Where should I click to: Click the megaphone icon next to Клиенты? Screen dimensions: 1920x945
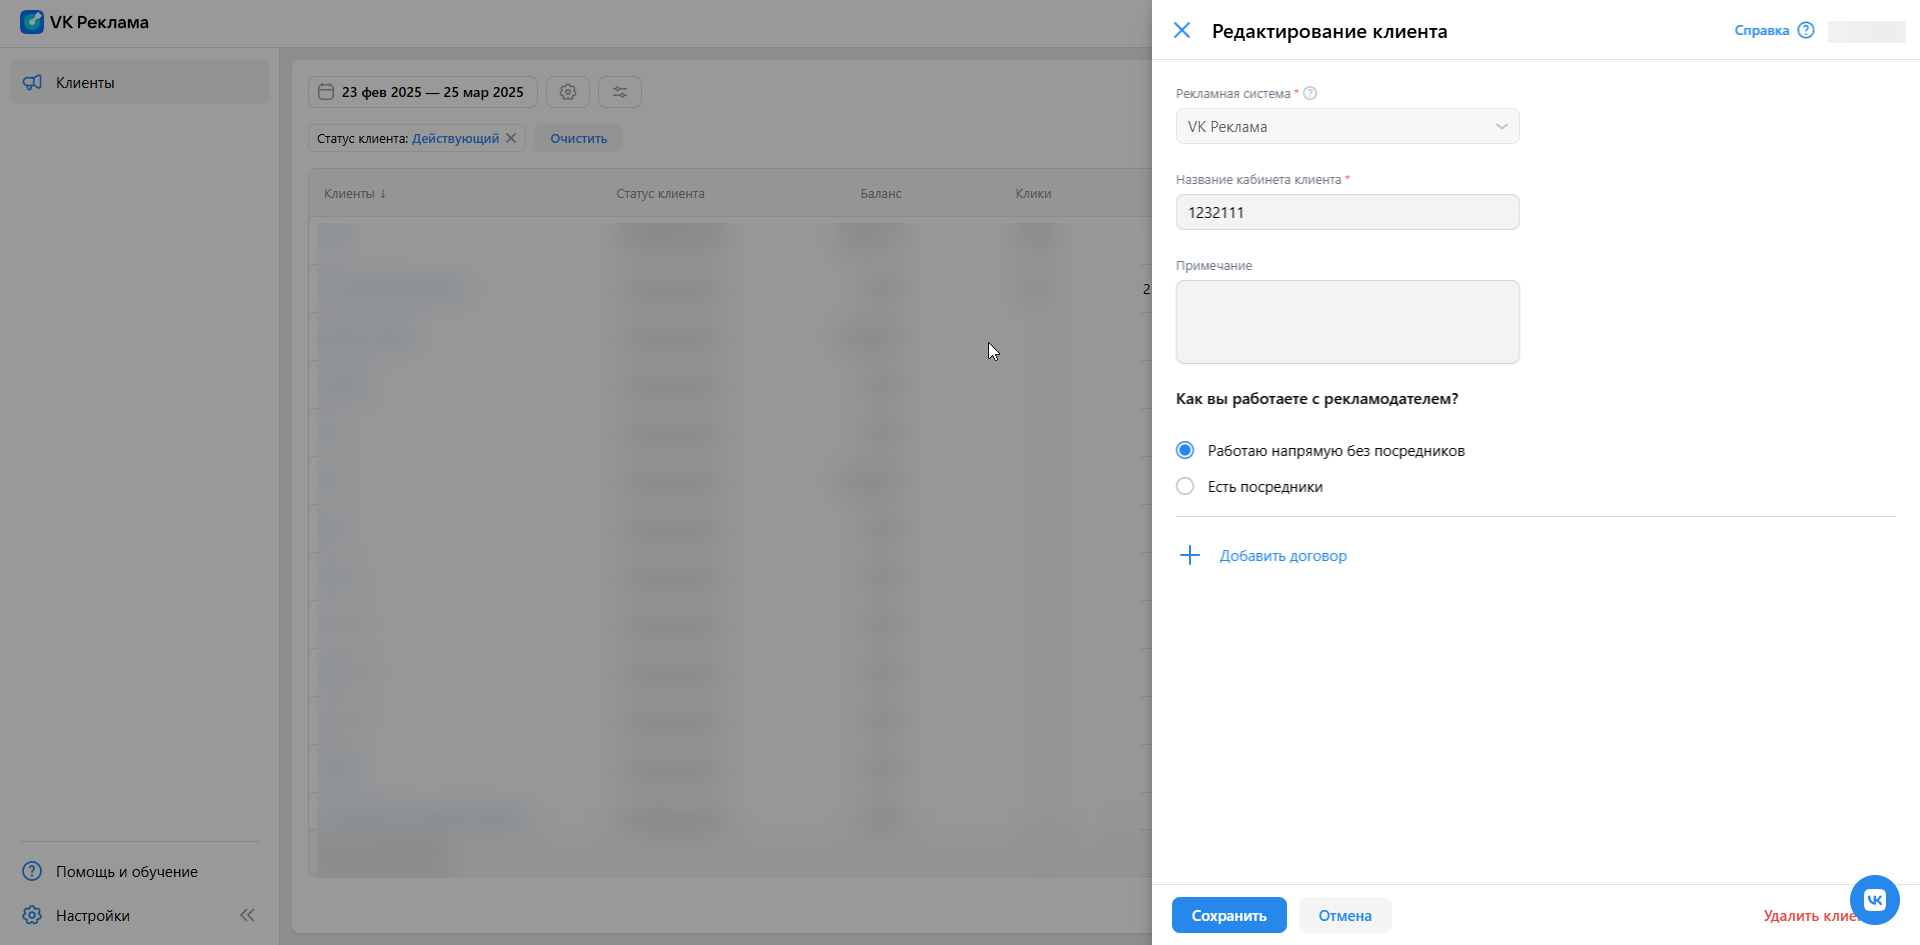[33, 82]
